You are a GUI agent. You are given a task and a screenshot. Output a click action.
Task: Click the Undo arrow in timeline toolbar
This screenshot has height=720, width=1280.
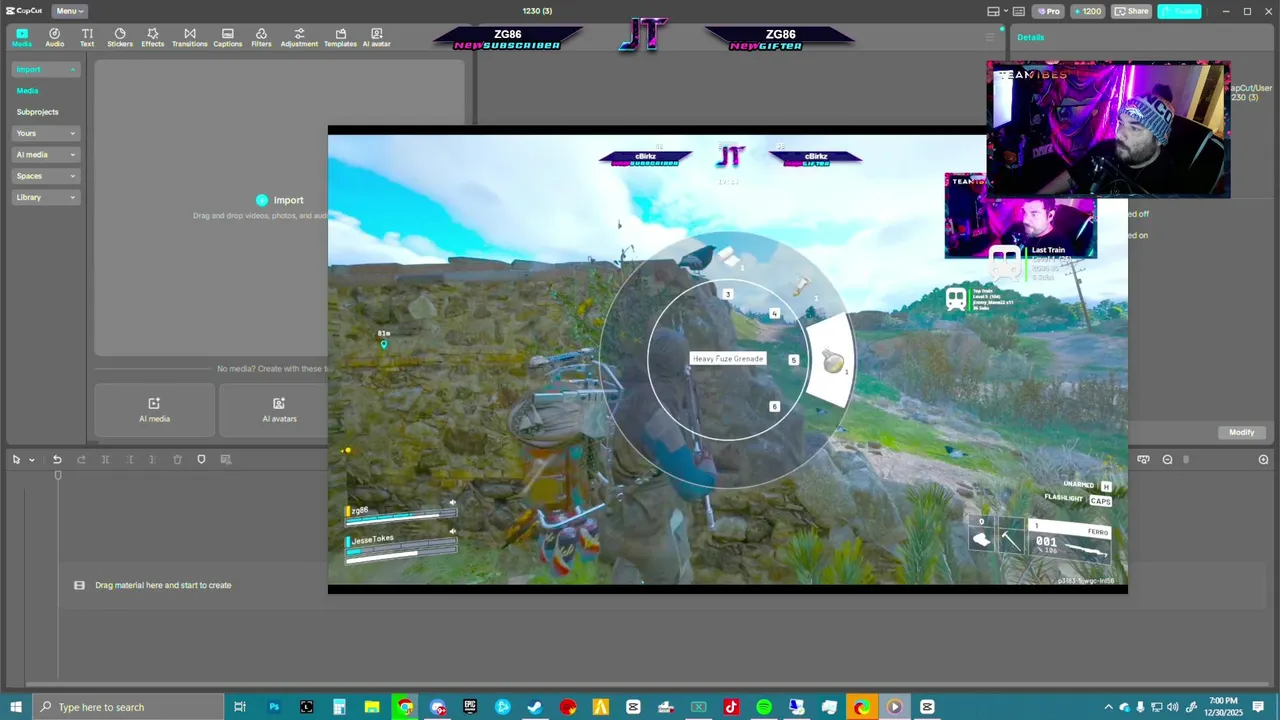[x=57, y=459]
